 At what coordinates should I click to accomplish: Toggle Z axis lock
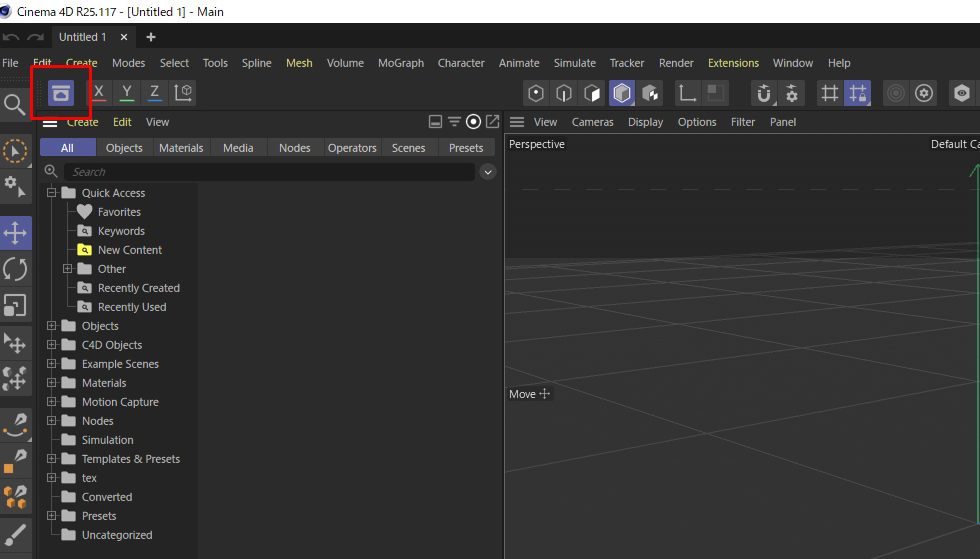154,93
